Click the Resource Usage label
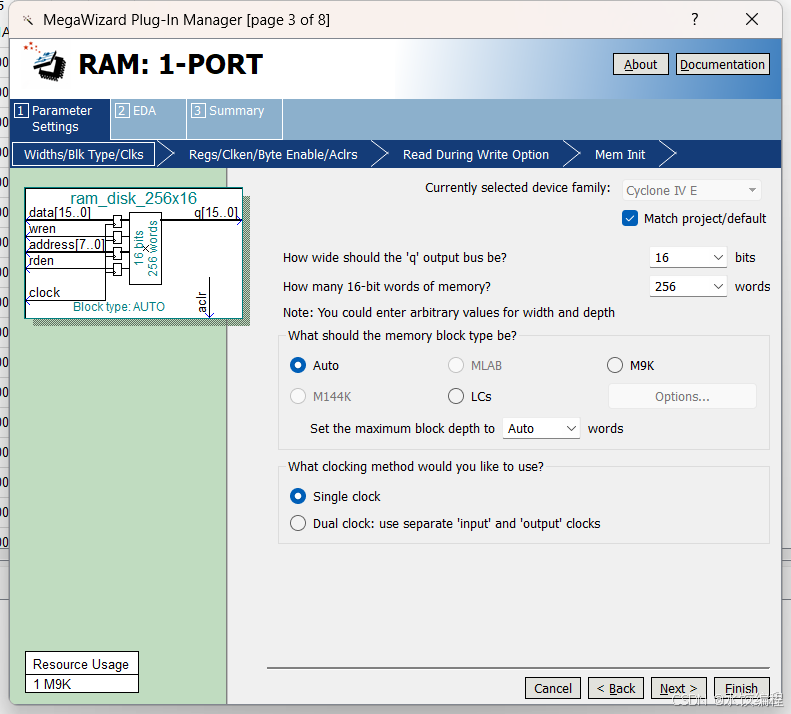Viewport: 791px width, 714px height. tap(81, 664)
